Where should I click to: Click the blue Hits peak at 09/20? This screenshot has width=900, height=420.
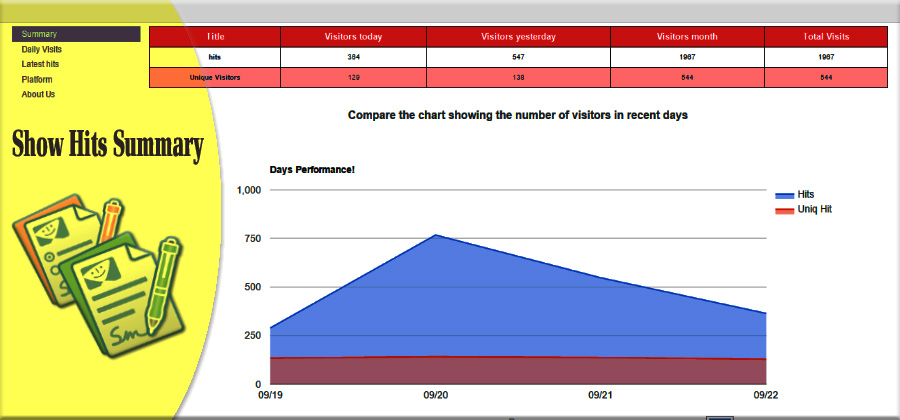[435, 235]
